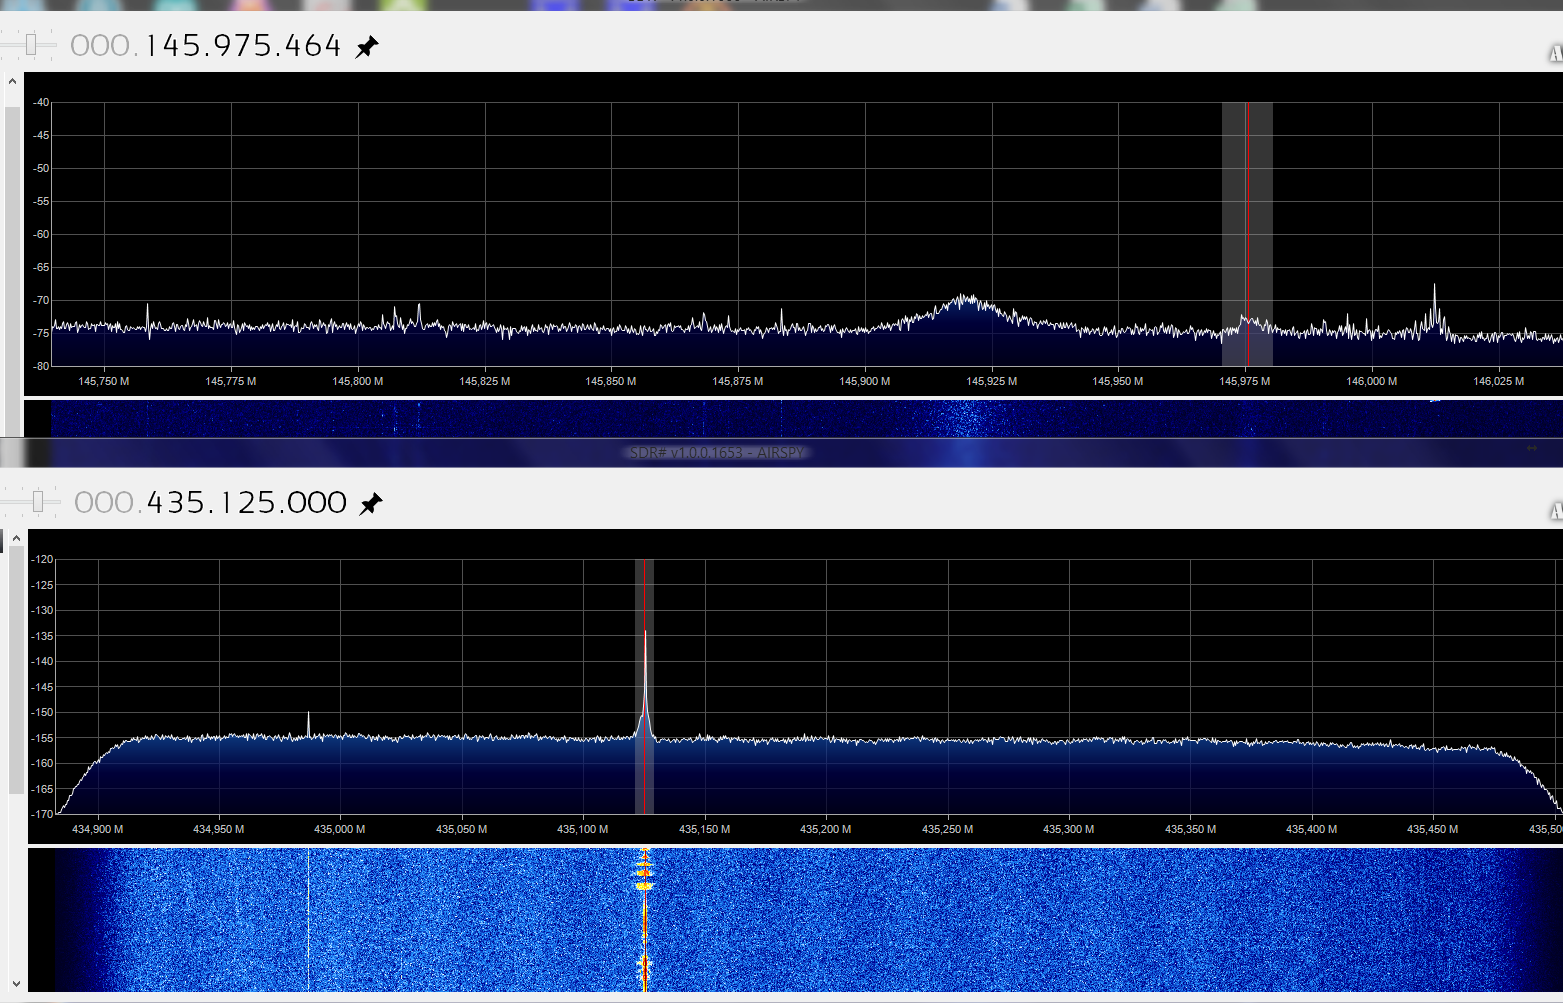Click the slider left of 435.125.000
The width and height of the screenshot is (1563, 1003).
click(38, 501)
